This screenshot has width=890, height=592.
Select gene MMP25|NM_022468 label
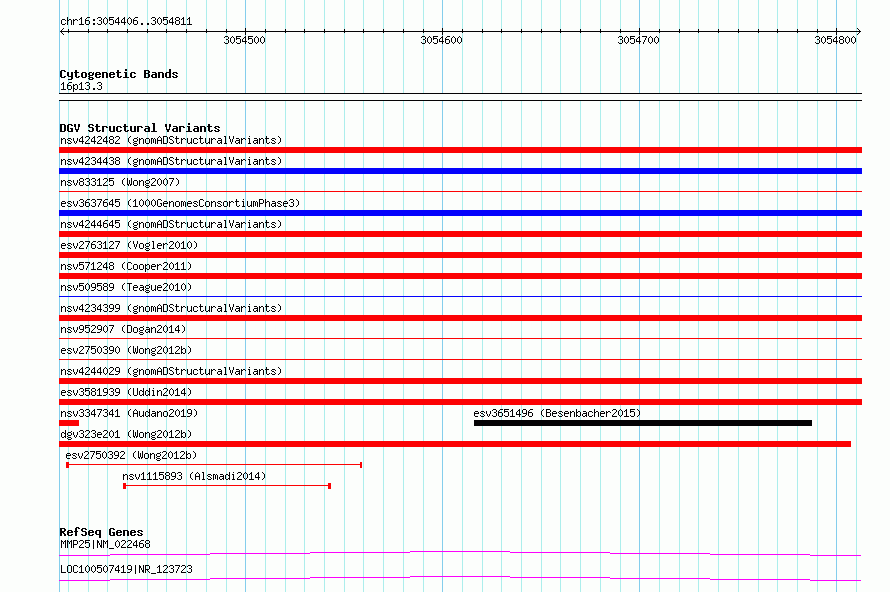coord(105,544)
